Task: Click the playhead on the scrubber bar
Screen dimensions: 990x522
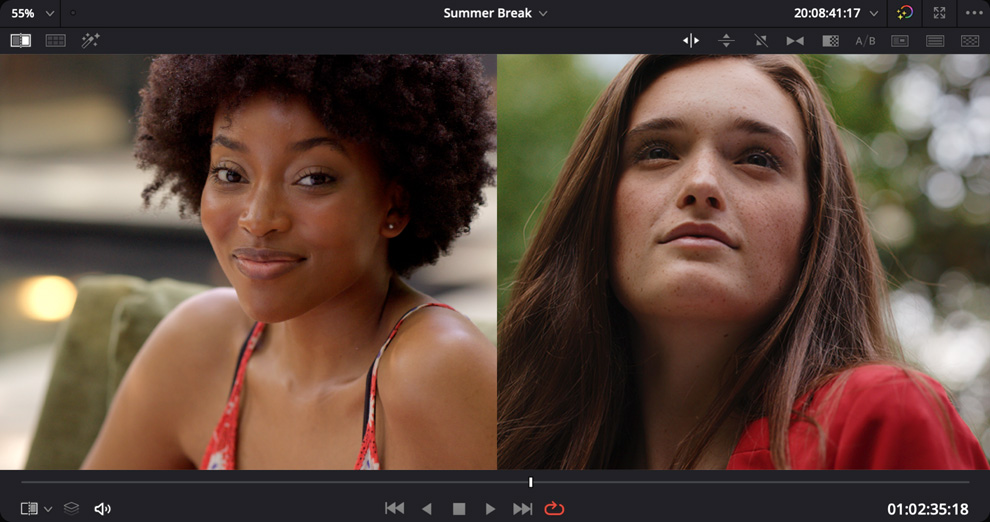Action: click(x=531, y=483)
